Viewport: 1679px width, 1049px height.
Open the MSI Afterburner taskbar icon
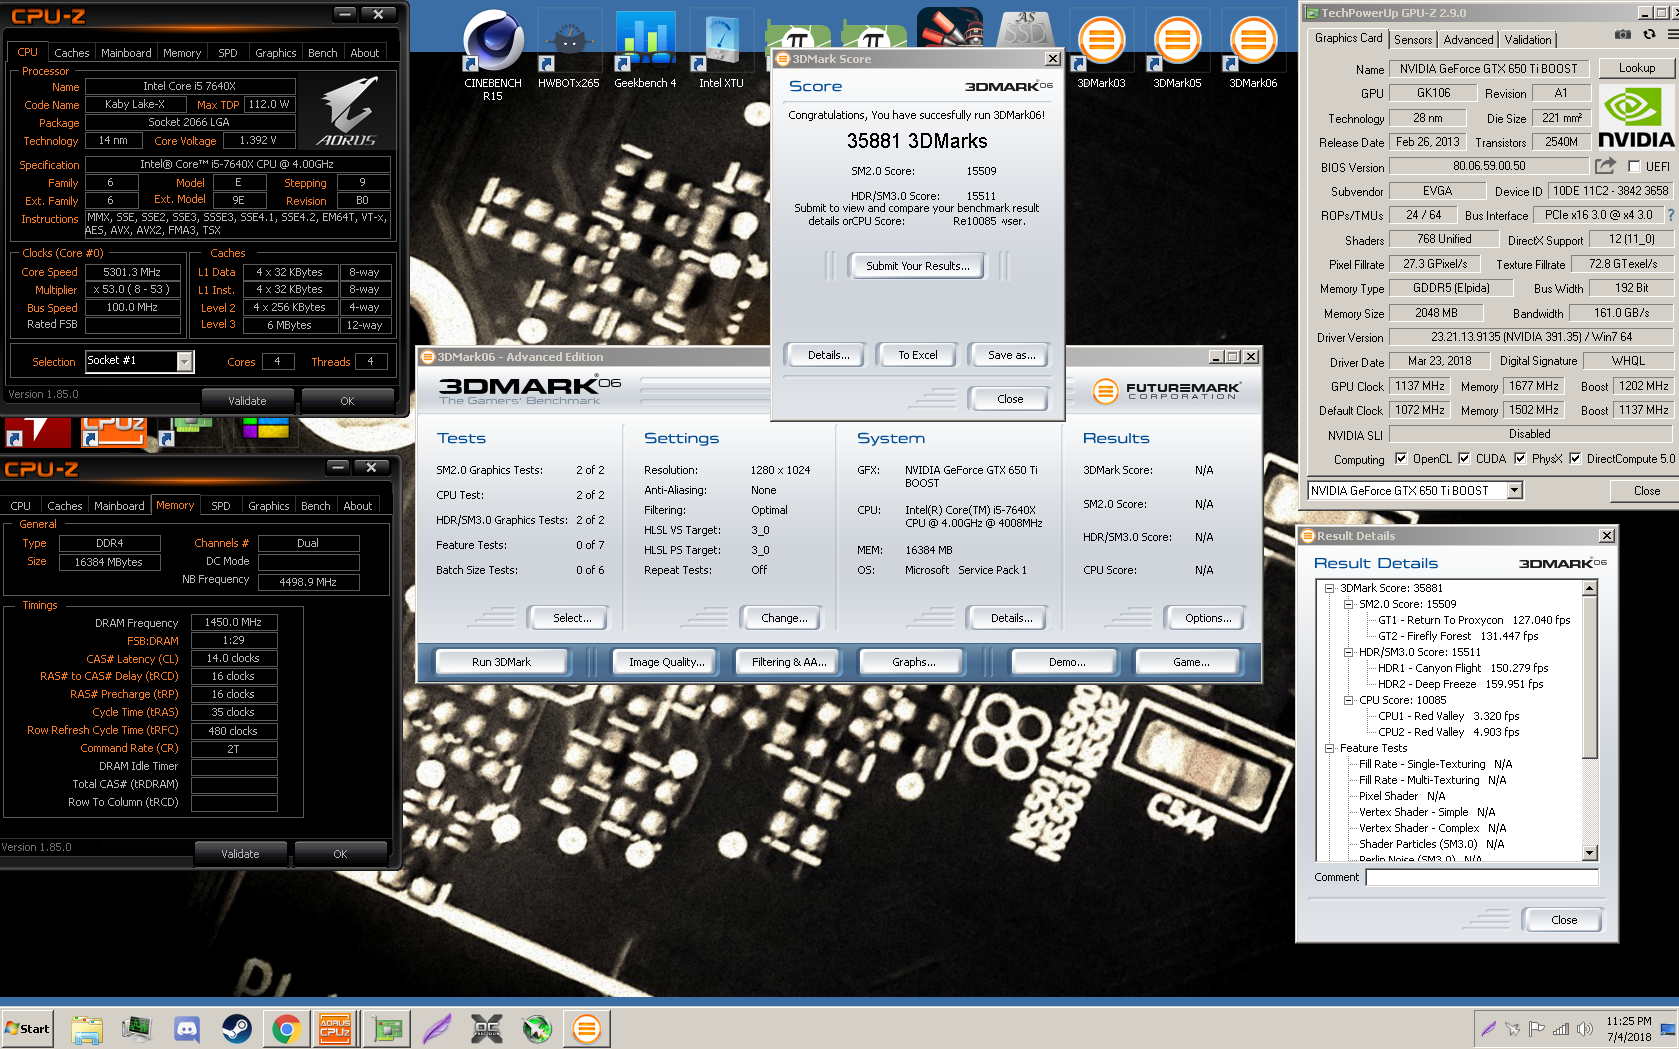(x=537, y=1028)
